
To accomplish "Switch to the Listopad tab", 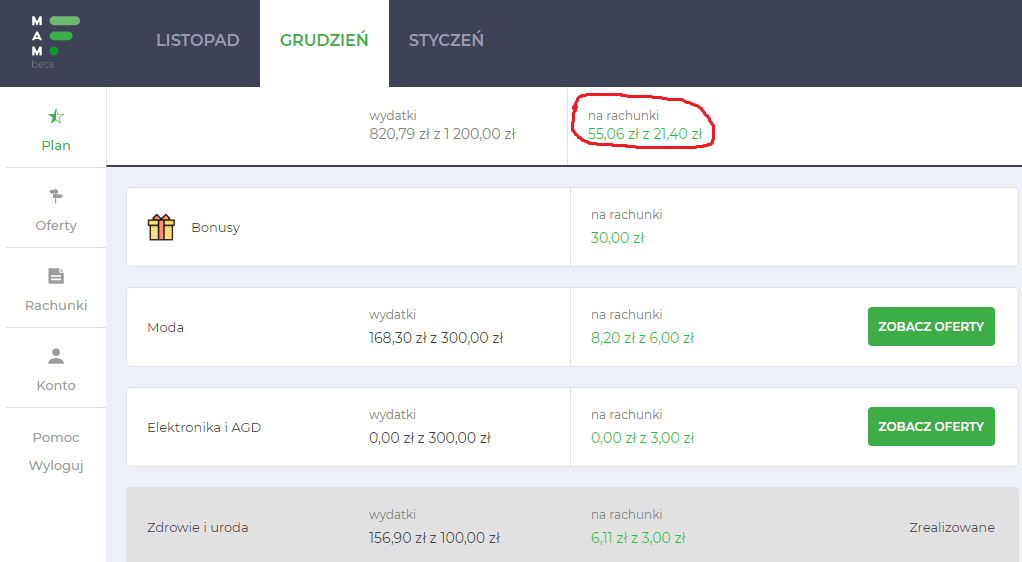I will [198, 41].
